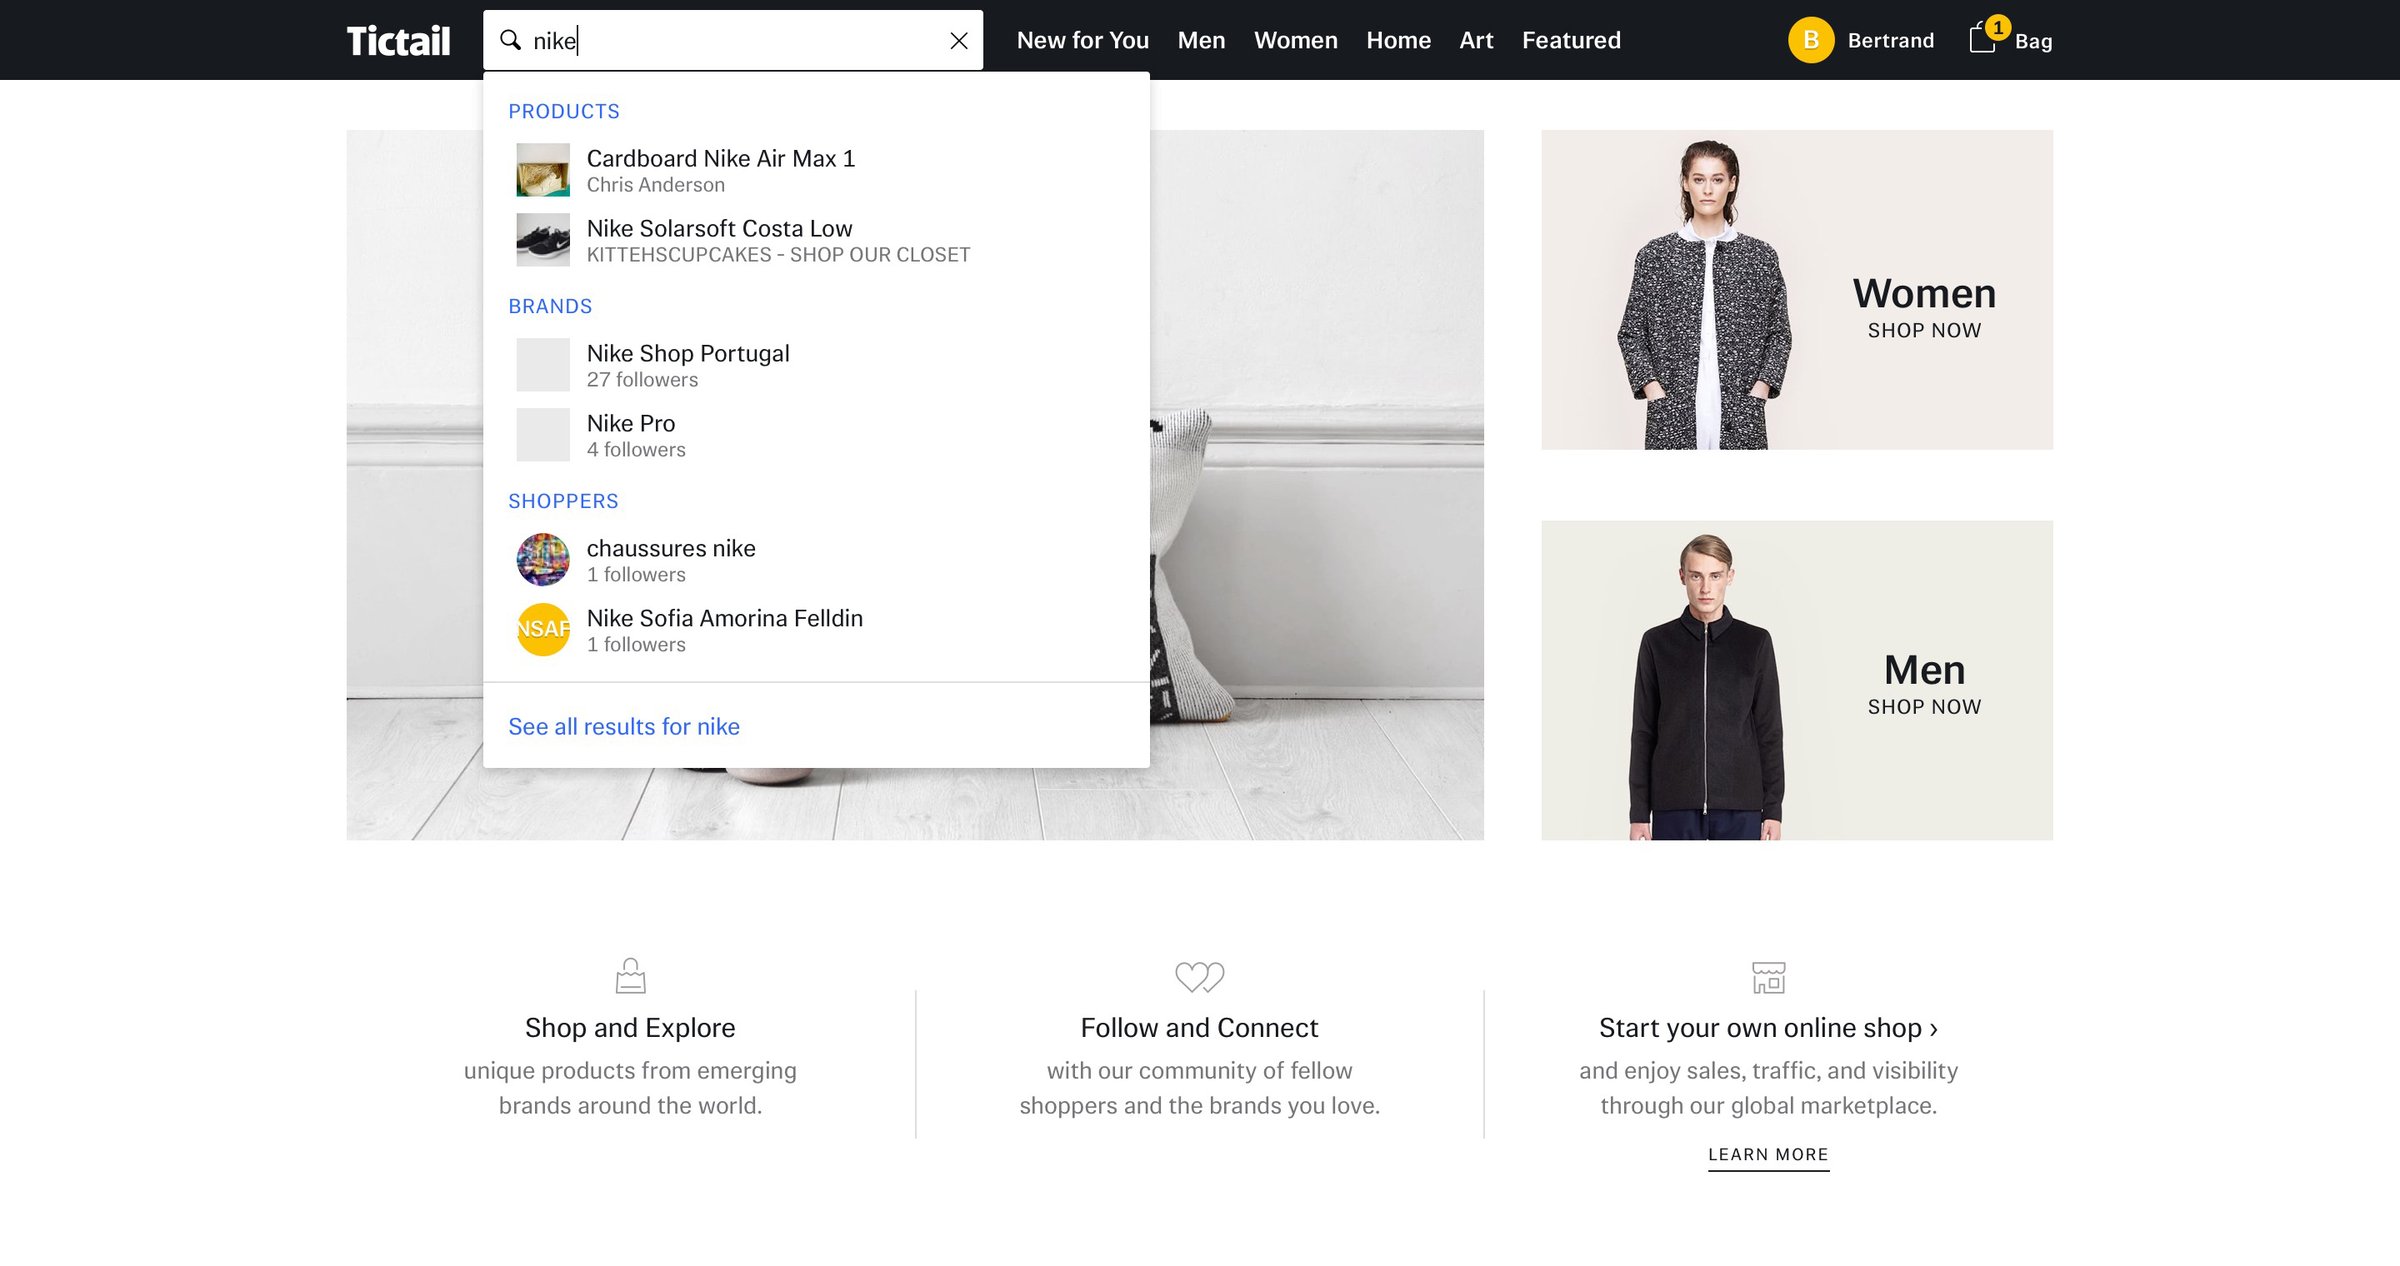Viewport: 2400px width, 1266px height.
Task: Select Cardboard Nike Air Max 1 thumbnail
Action: 543,170
